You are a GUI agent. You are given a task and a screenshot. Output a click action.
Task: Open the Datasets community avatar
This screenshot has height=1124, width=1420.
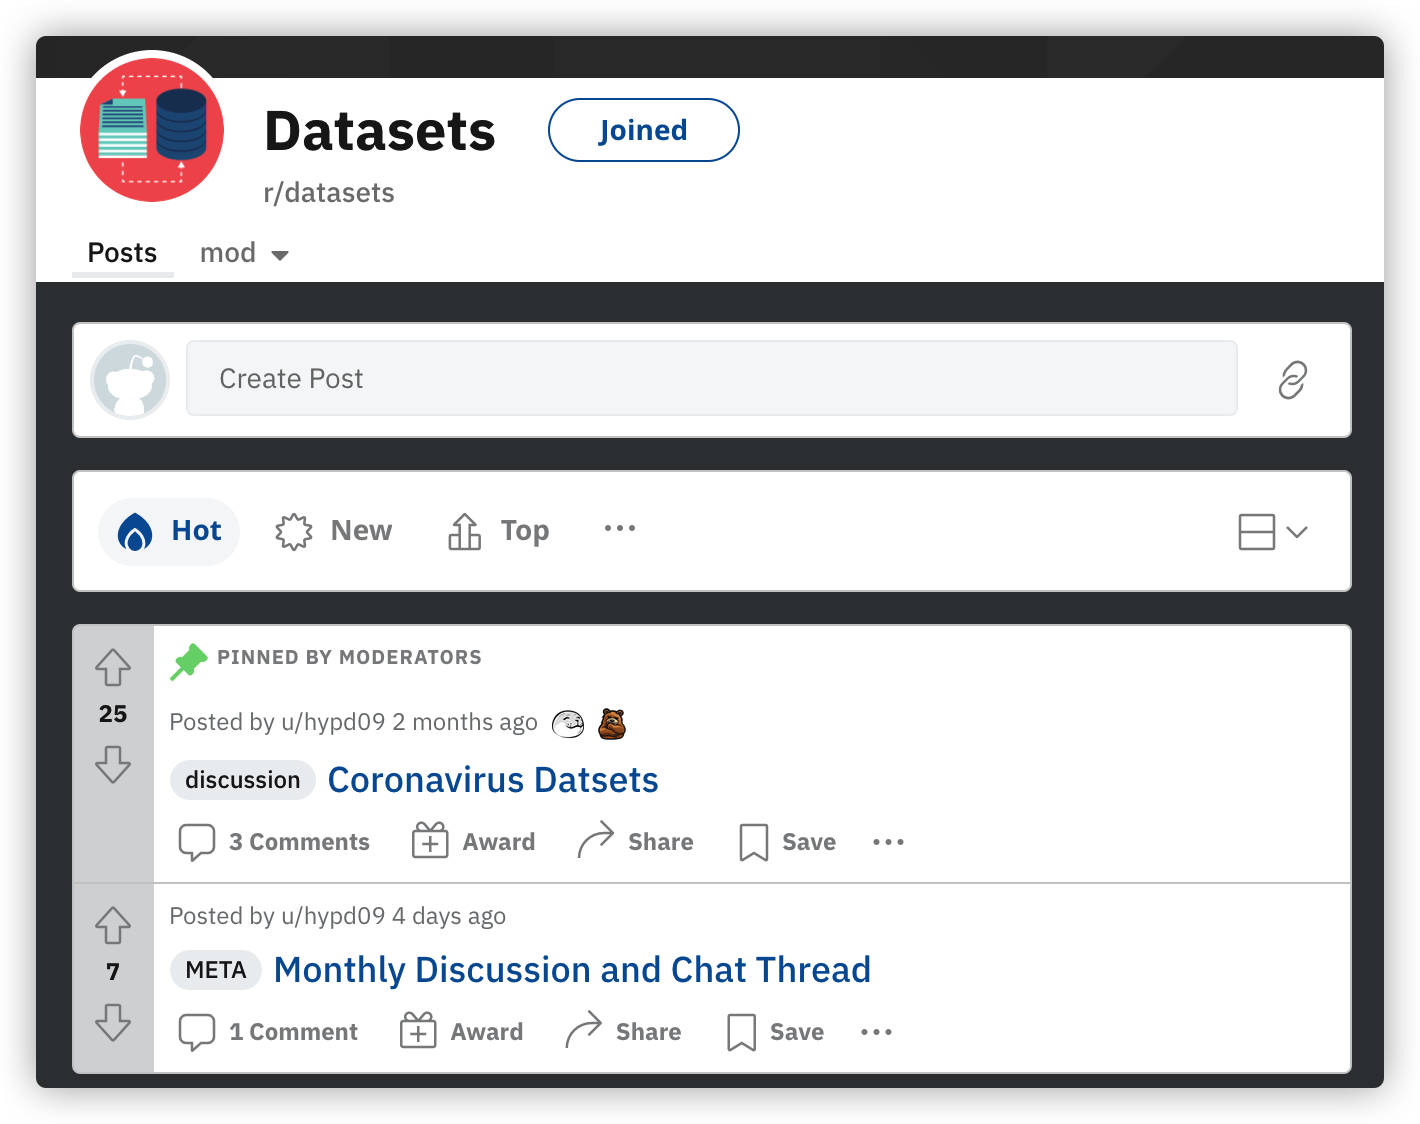(152, 130)
